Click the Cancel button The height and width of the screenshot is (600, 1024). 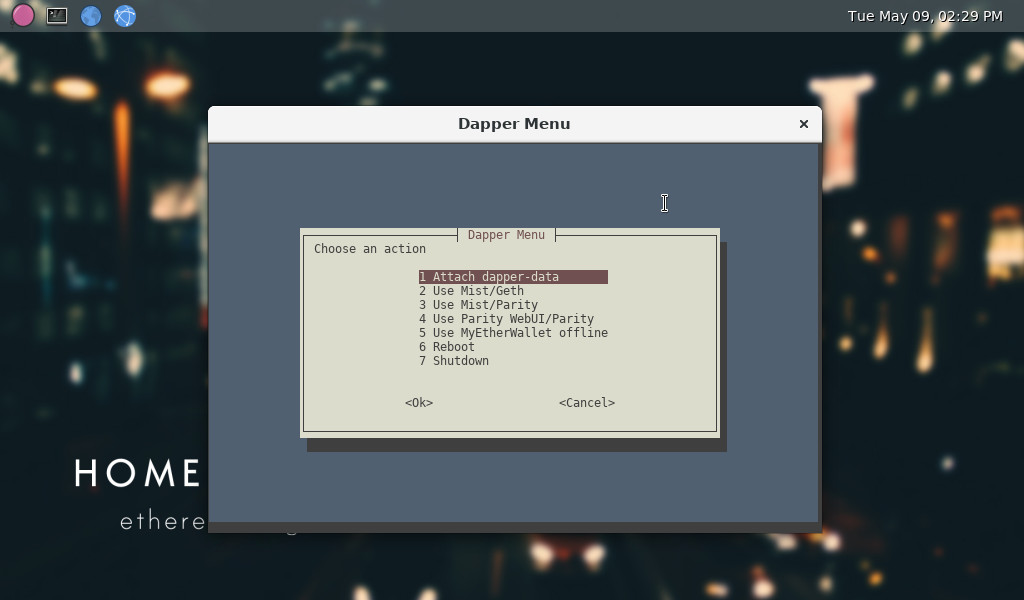(587, 403)
